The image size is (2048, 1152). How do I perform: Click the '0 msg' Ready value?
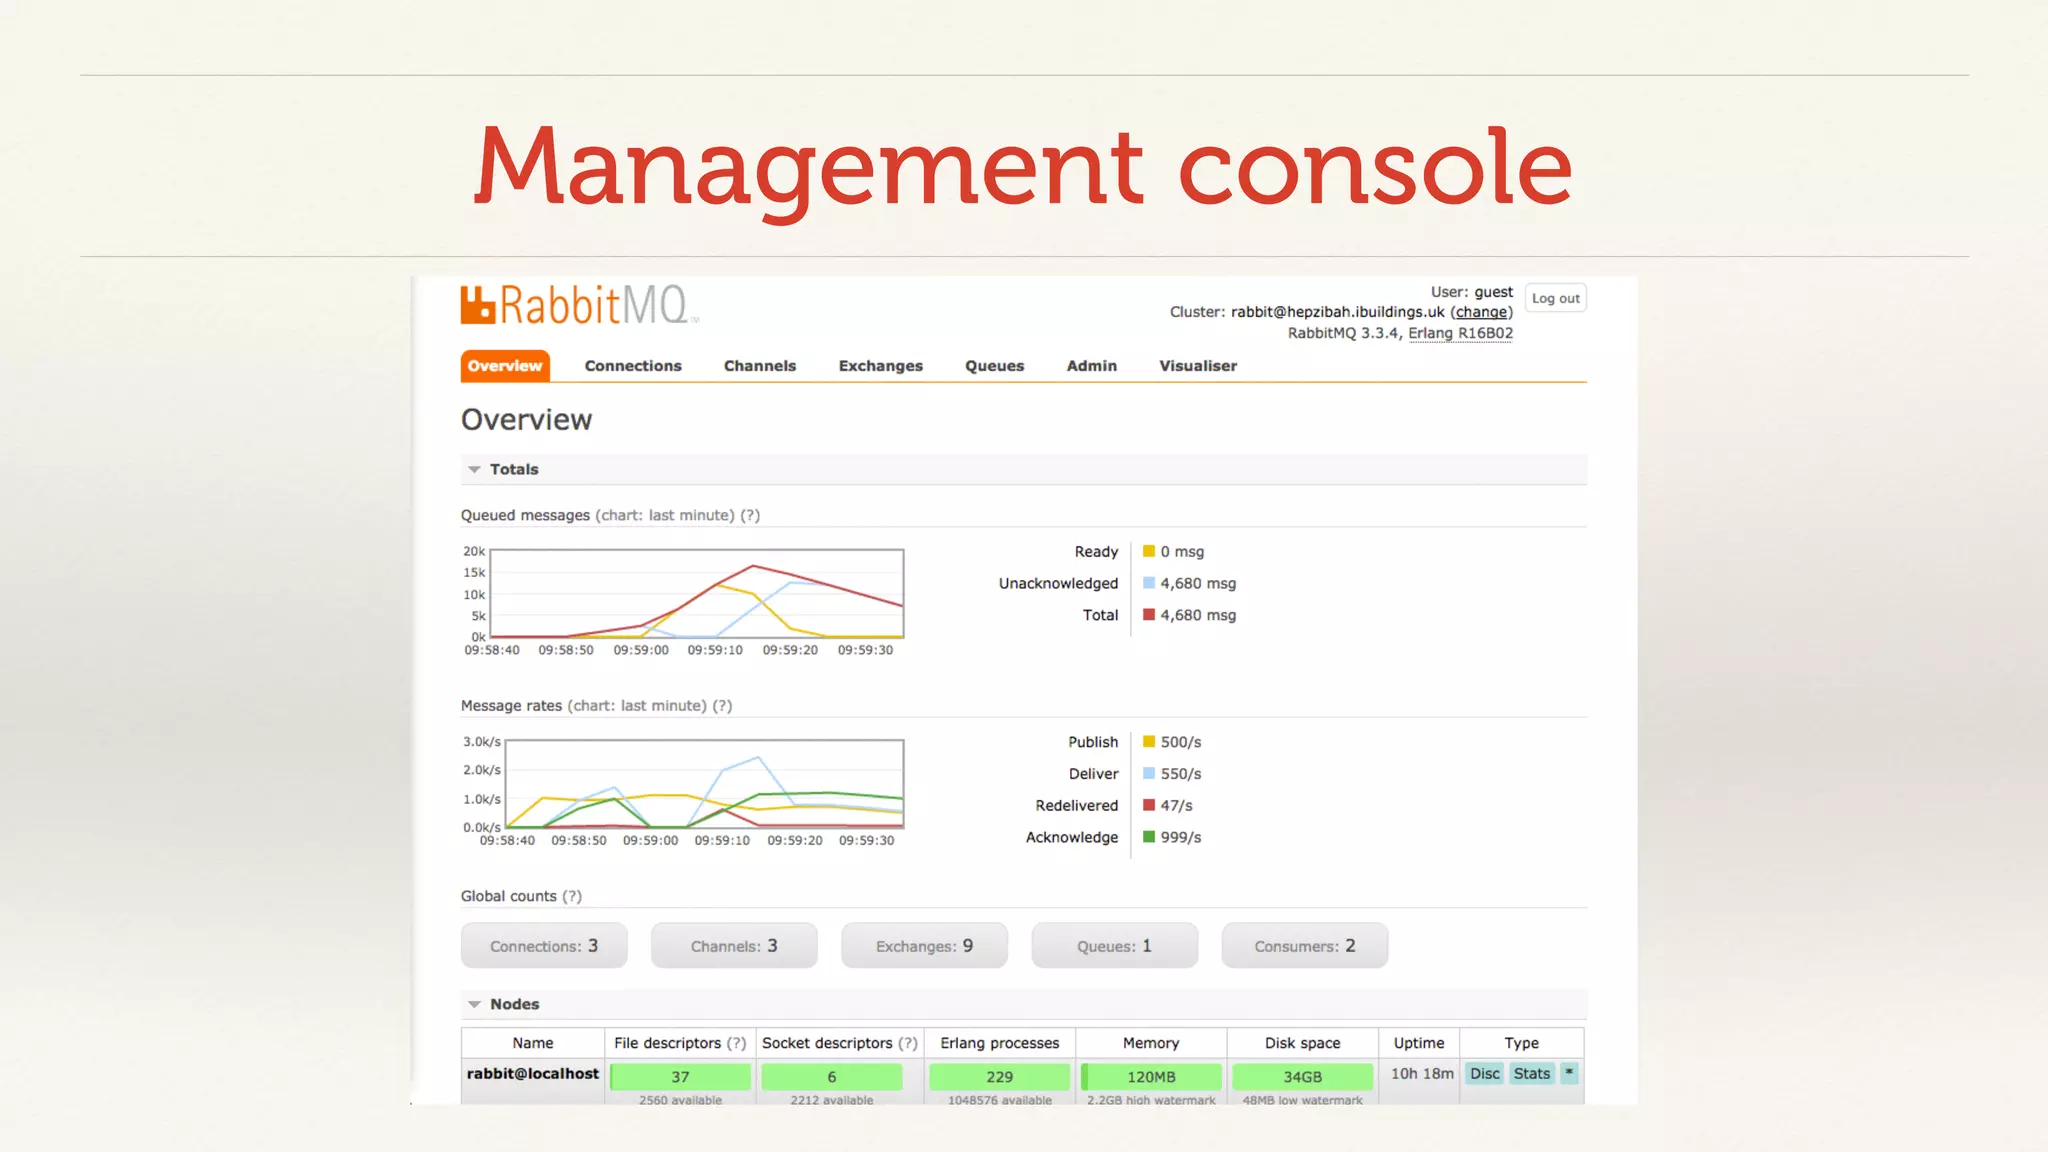1182,552
